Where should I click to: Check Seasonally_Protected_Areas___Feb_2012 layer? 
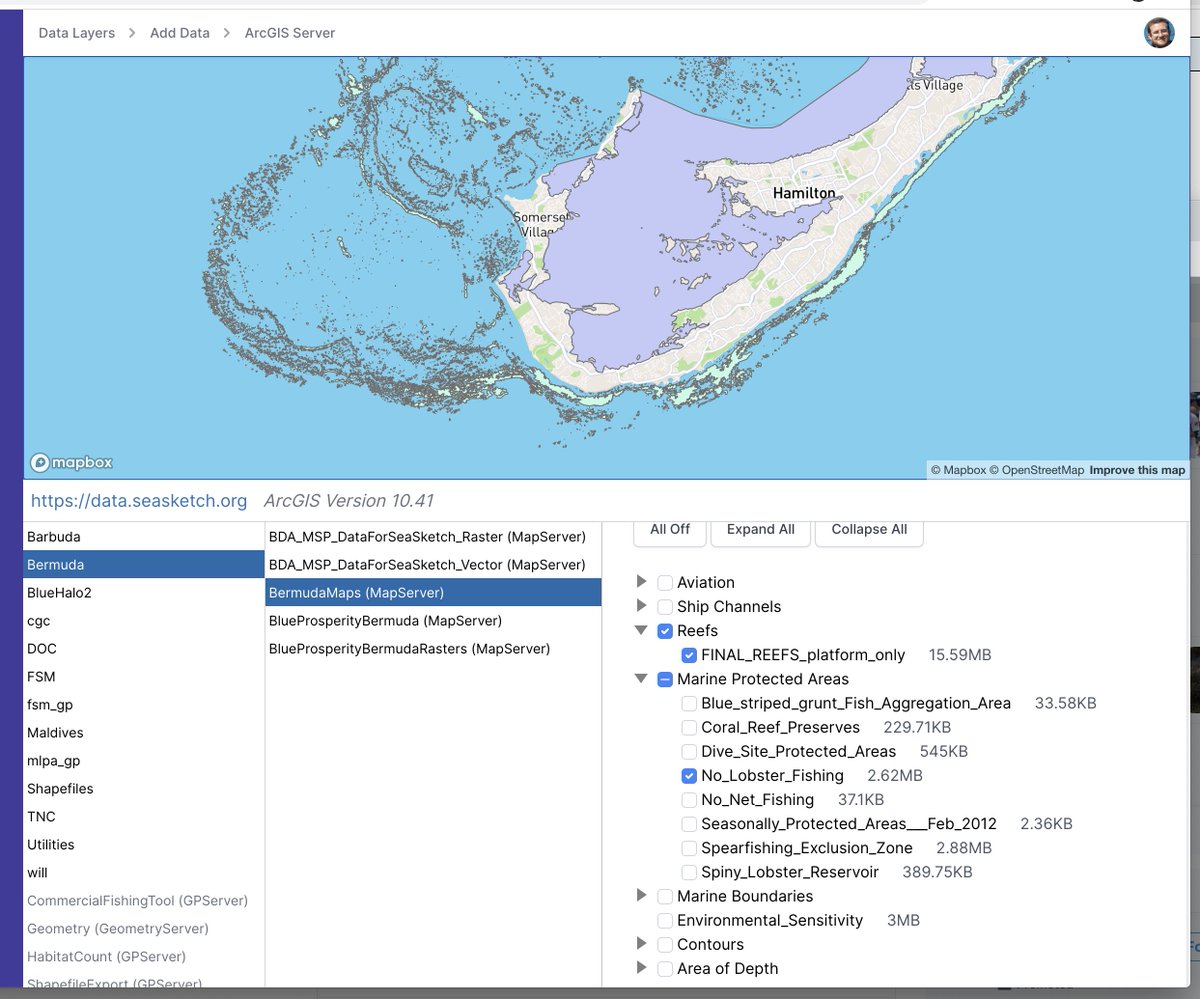(689, 824)
